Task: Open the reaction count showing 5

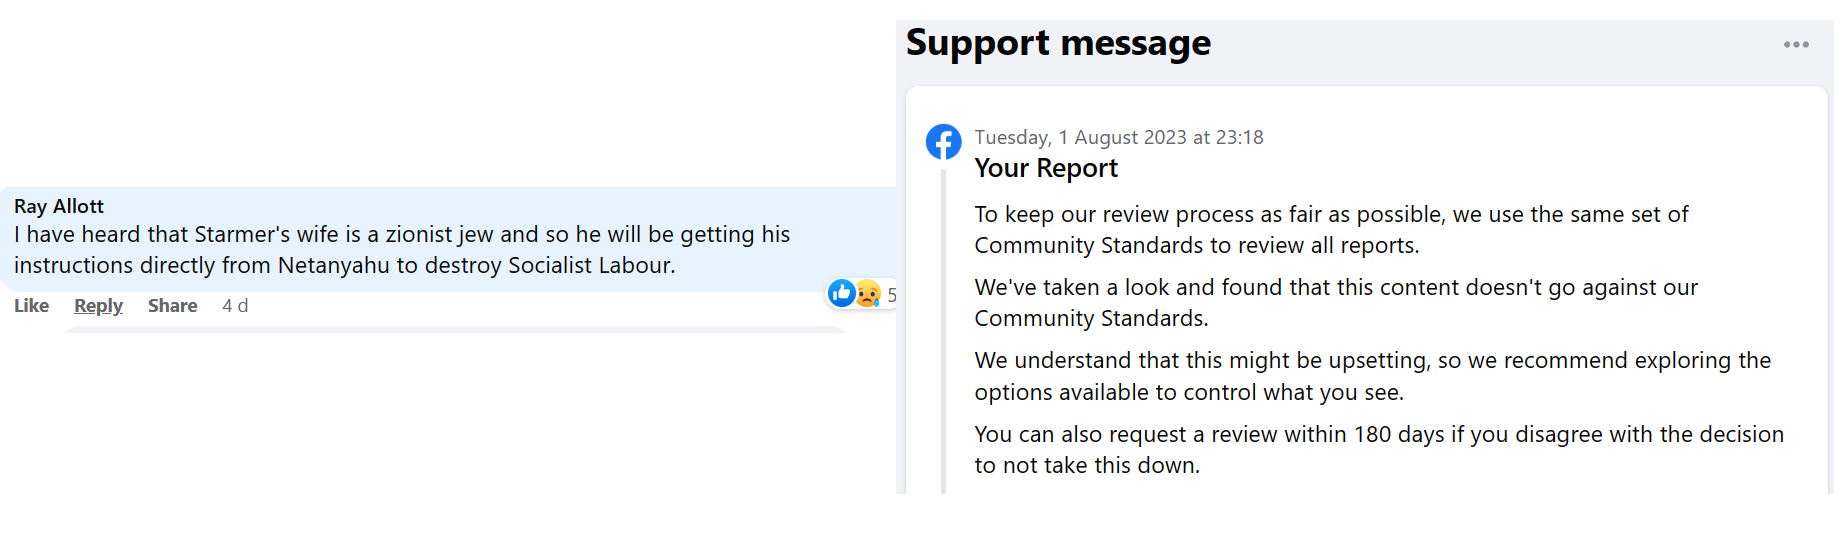Action: [892, 295]
